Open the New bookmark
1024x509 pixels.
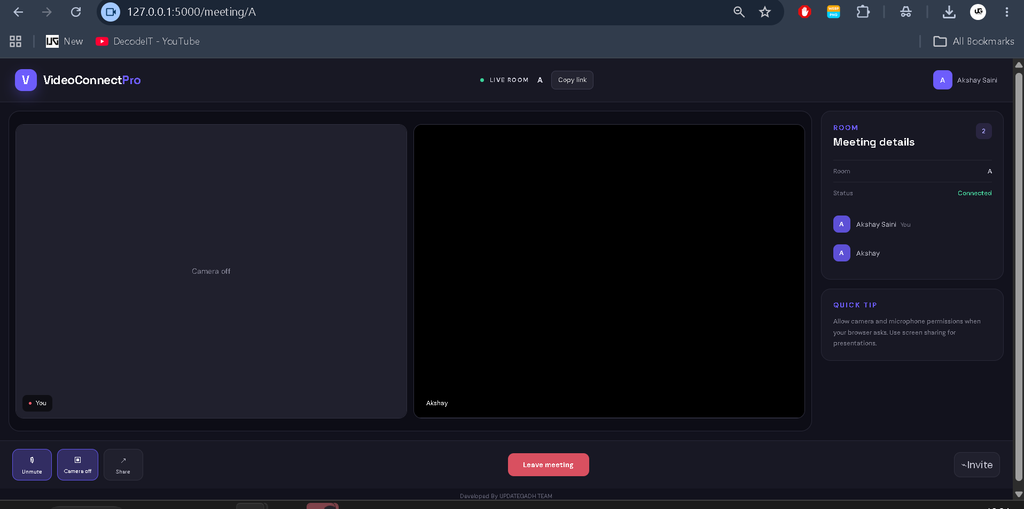64,41
